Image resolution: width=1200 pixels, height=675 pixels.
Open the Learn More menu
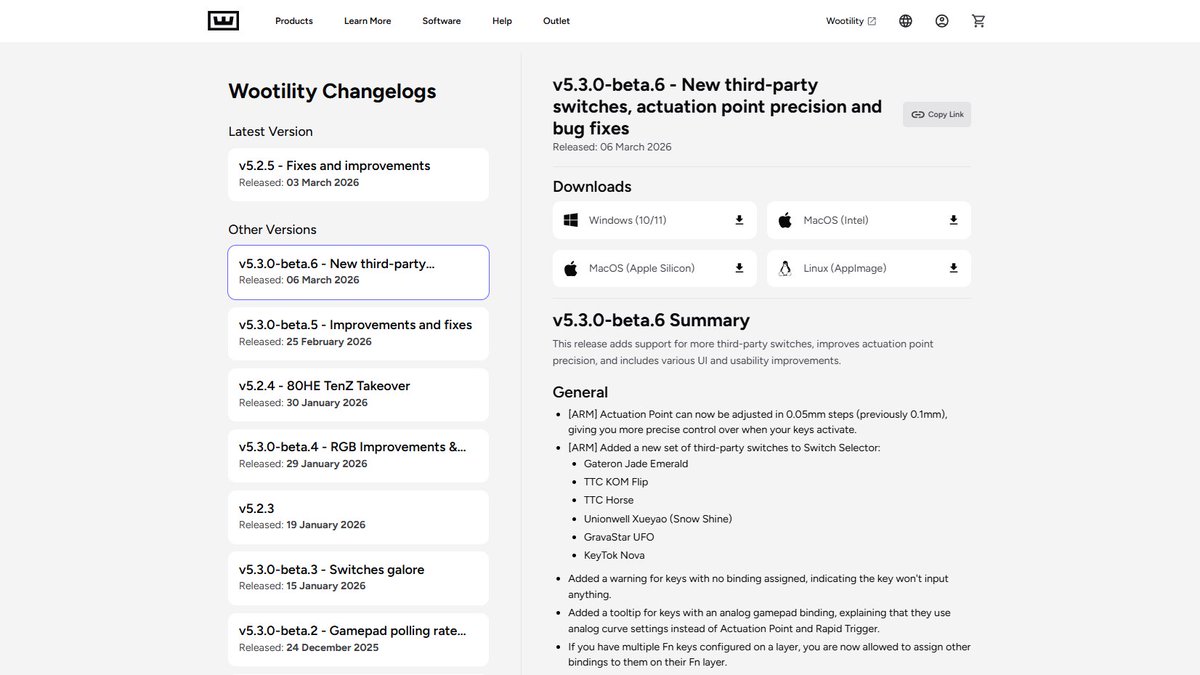tap(368, 21)
